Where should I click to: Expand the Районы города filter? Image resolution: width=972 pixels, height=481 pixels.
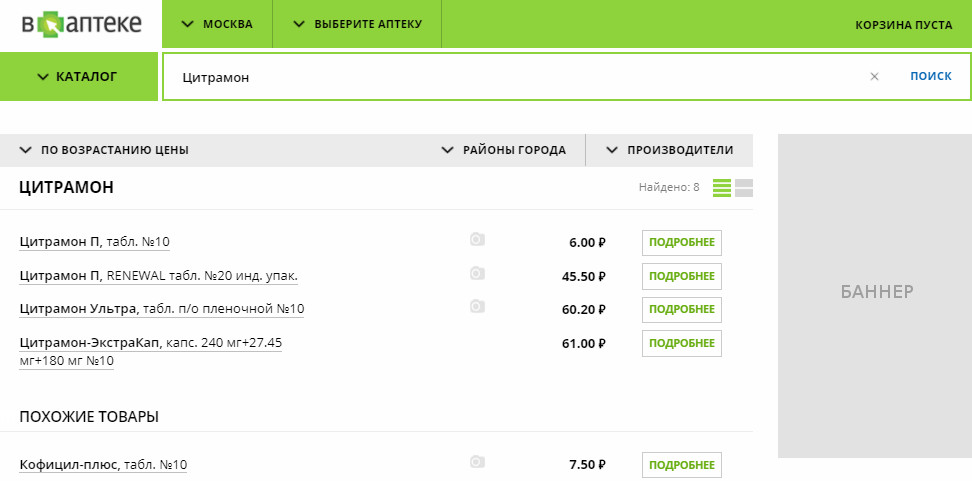(504, 150)
